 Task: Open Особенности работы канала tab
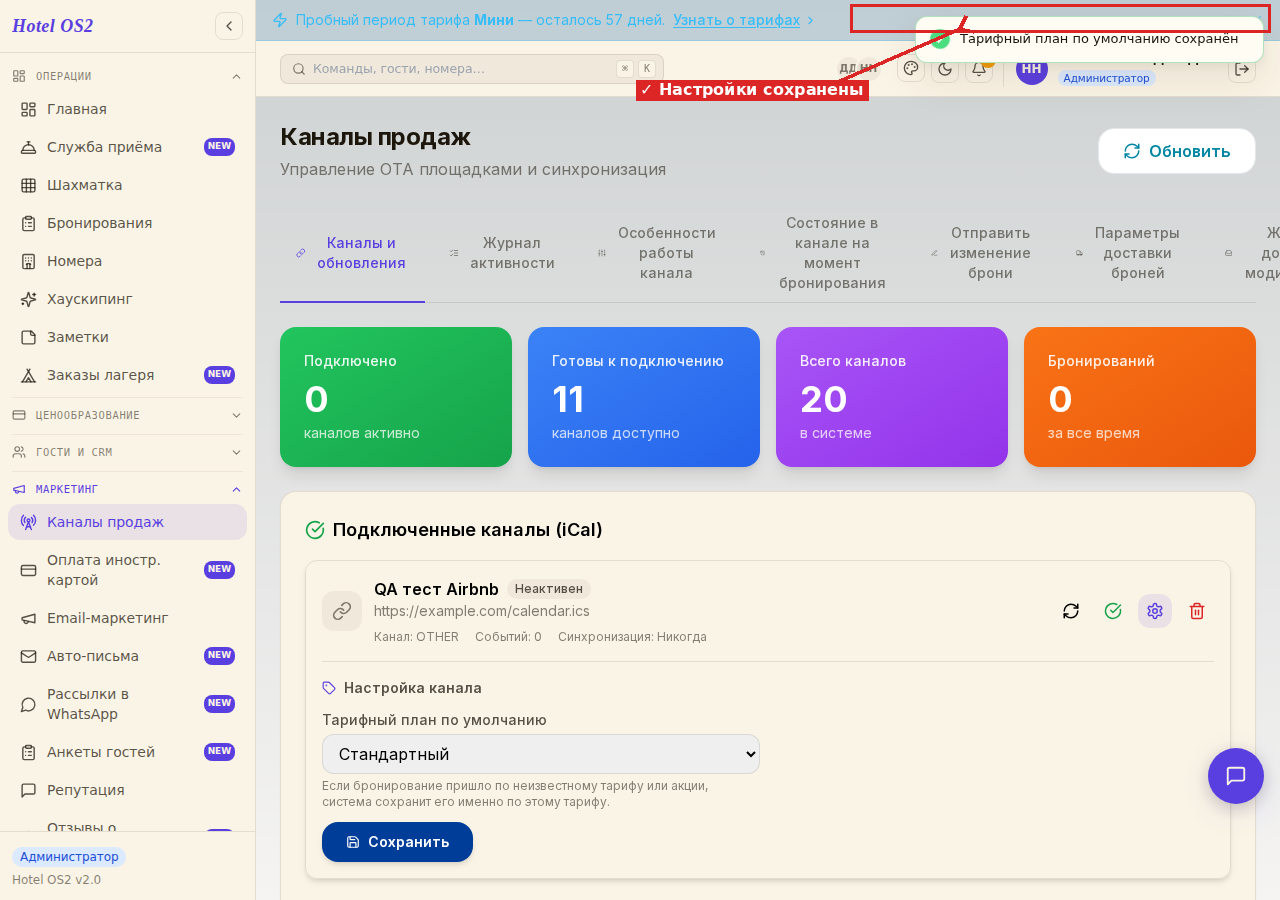(x=657, y=253)
